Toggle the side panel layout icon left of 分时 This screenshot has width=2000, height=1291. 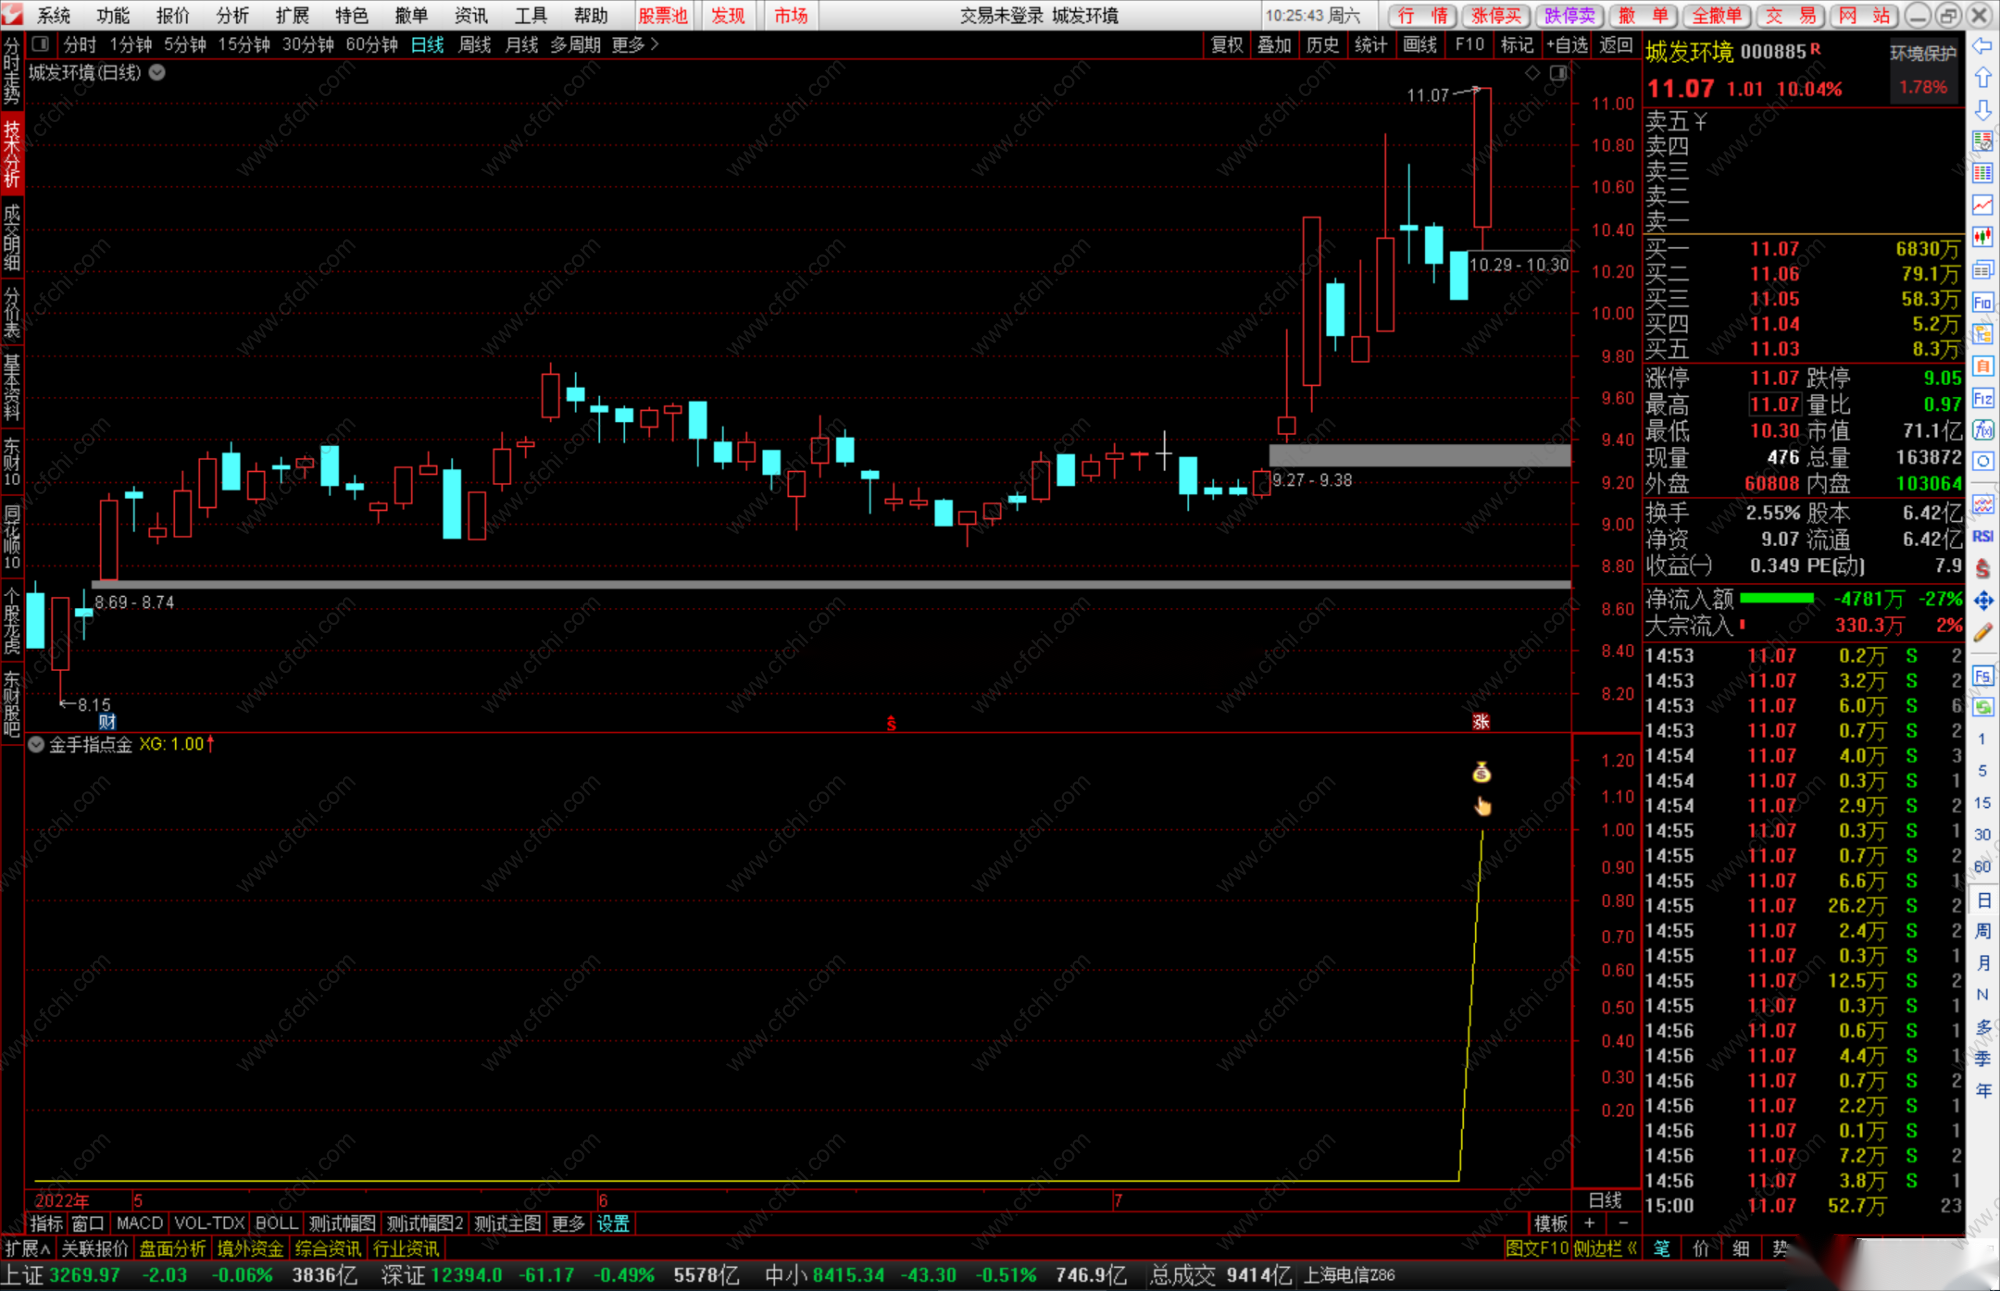pyautogui.click(x=40, y=44)
